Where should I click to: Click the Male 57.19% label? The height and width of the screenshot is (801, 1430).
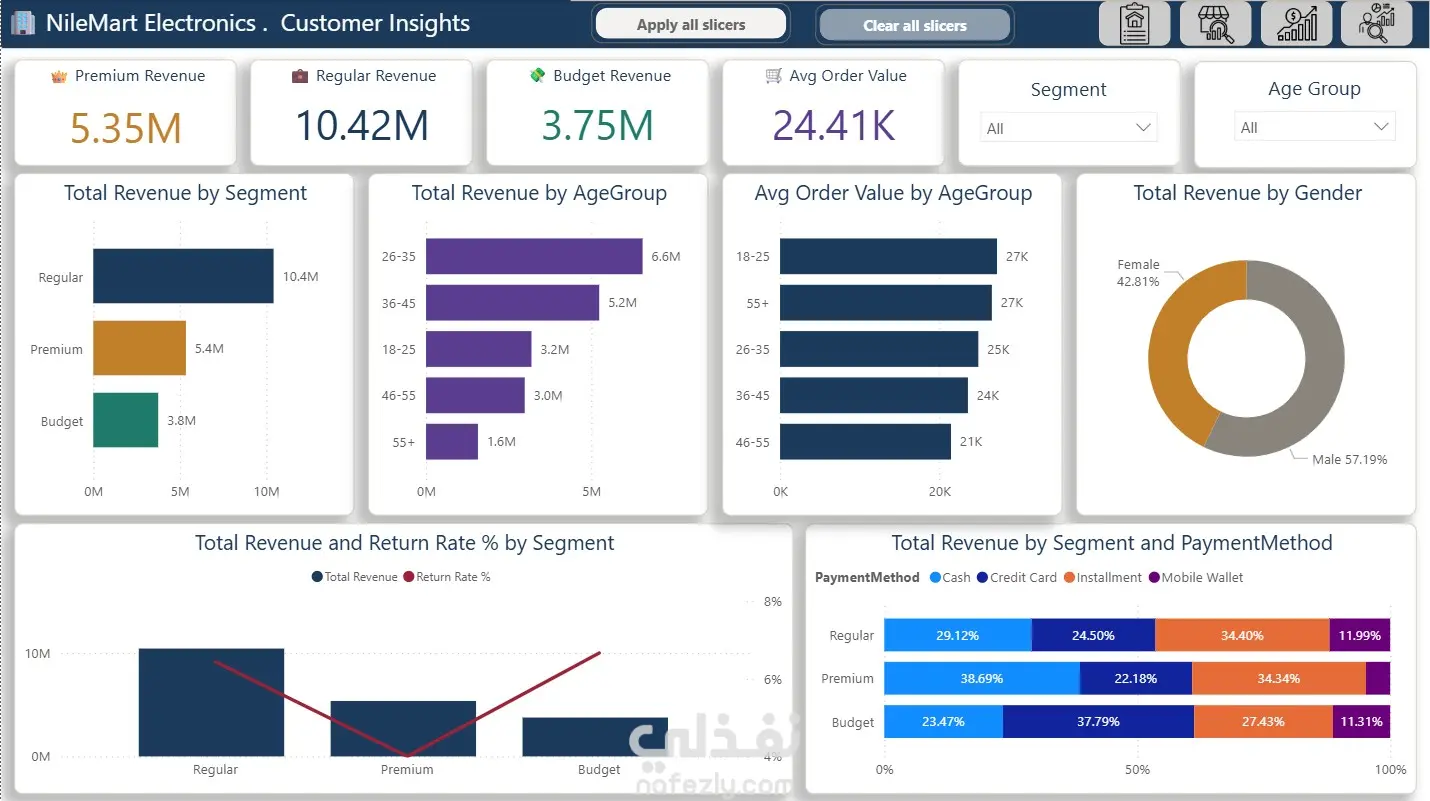[x=1350, y=460]
